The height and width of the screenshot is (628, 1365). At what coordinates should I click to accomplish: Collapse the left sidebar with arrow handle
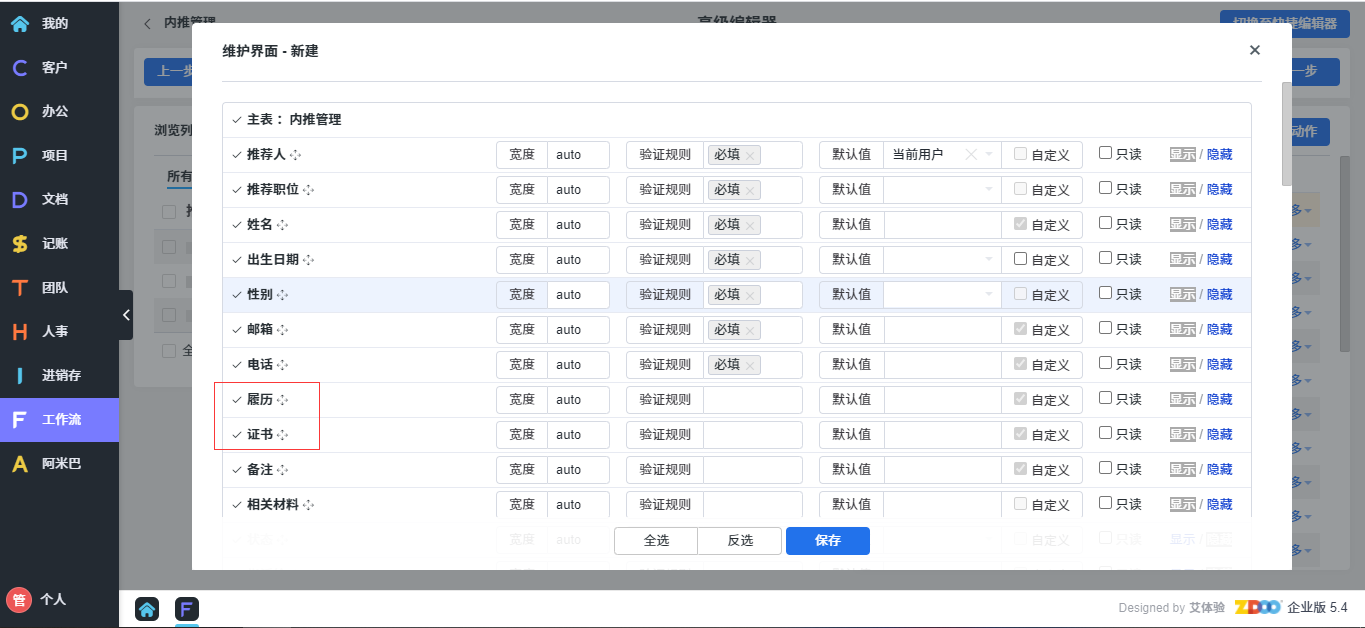click(x=126, y=315)
